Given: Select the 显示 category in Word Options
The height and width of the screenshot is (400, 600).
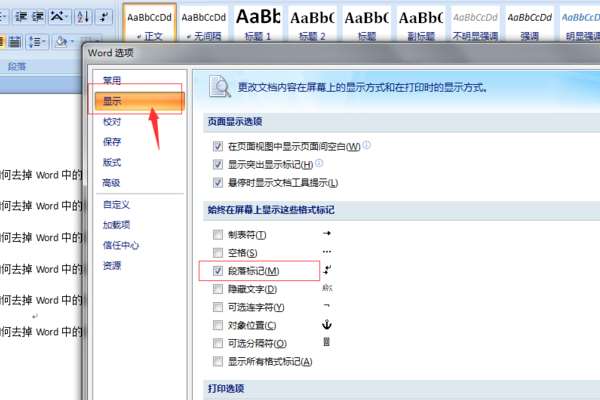Looking at the screenshot, I should [140, 101].
